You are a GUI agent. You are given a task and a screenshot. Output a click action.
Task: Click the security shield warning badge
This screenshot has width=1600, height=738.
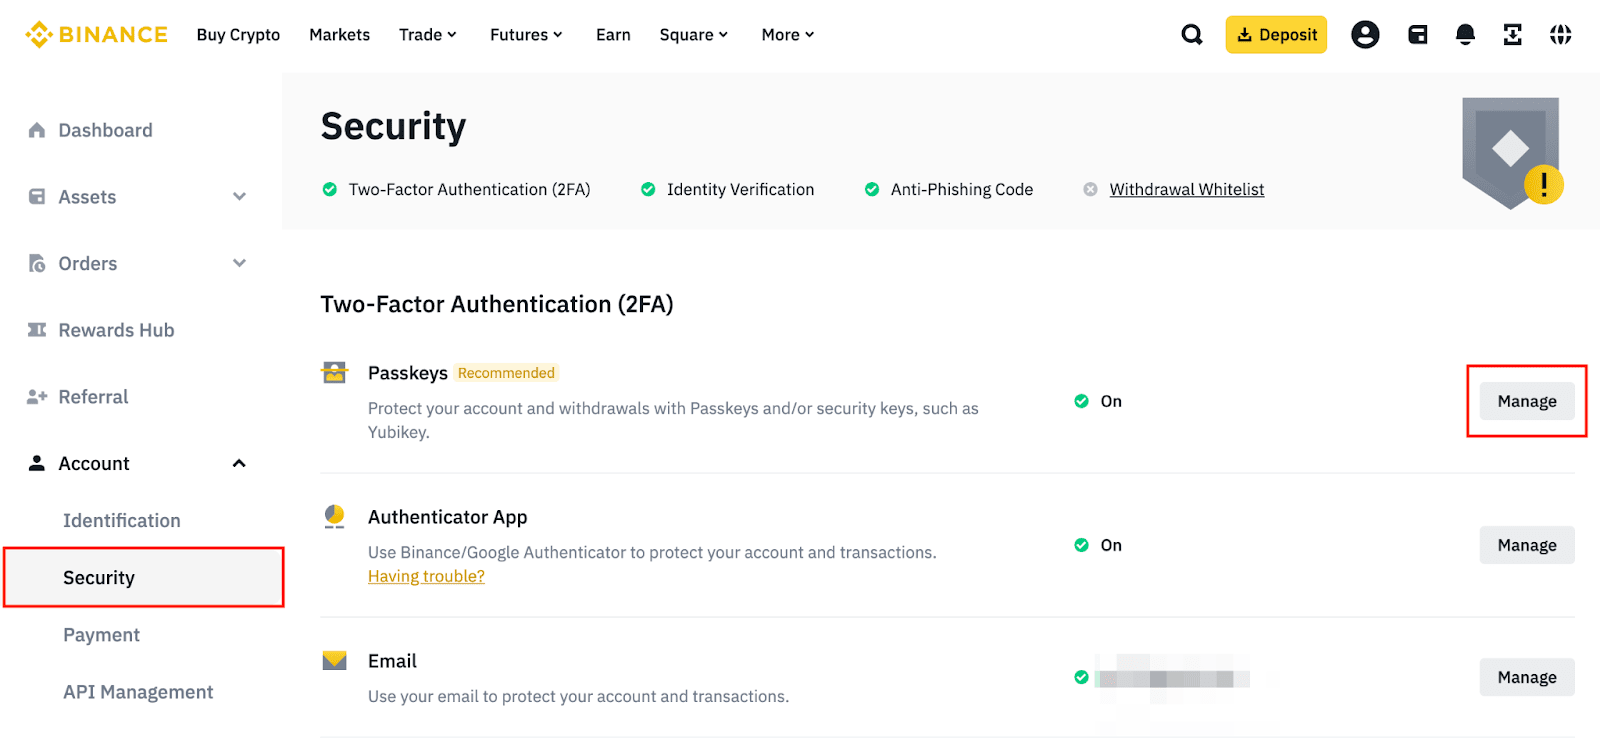click(1543, 185)
